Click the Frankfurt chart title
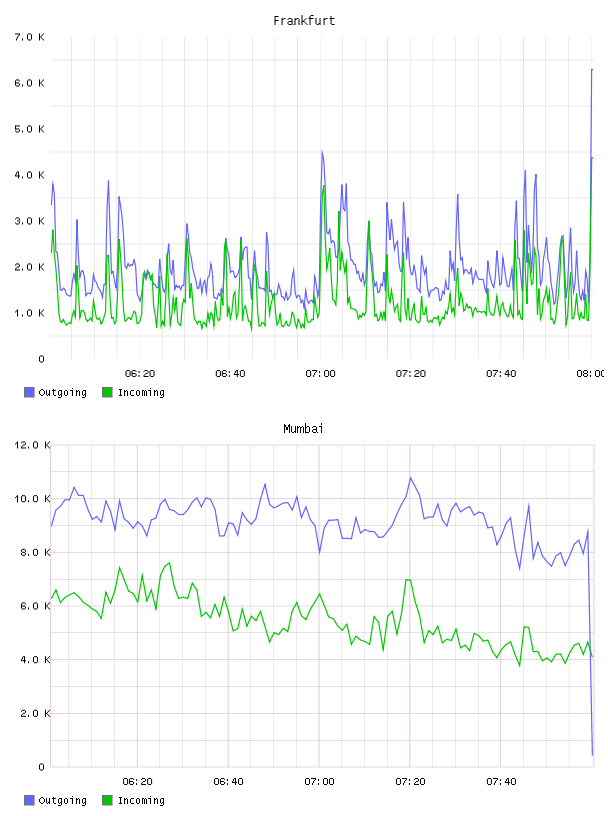 304,21
